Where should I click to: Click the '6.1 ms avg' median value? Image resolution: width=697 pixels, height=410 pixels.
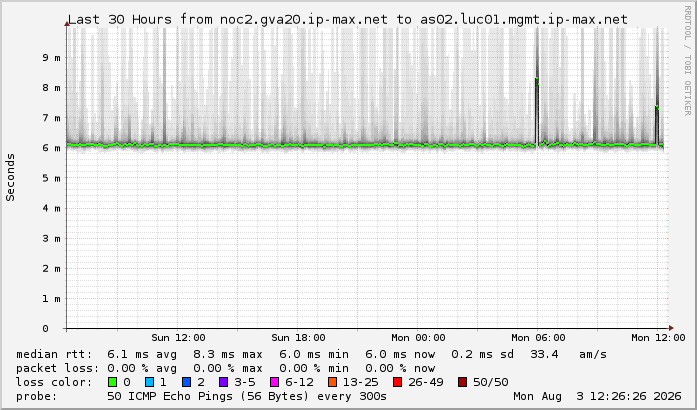(142, 354)
